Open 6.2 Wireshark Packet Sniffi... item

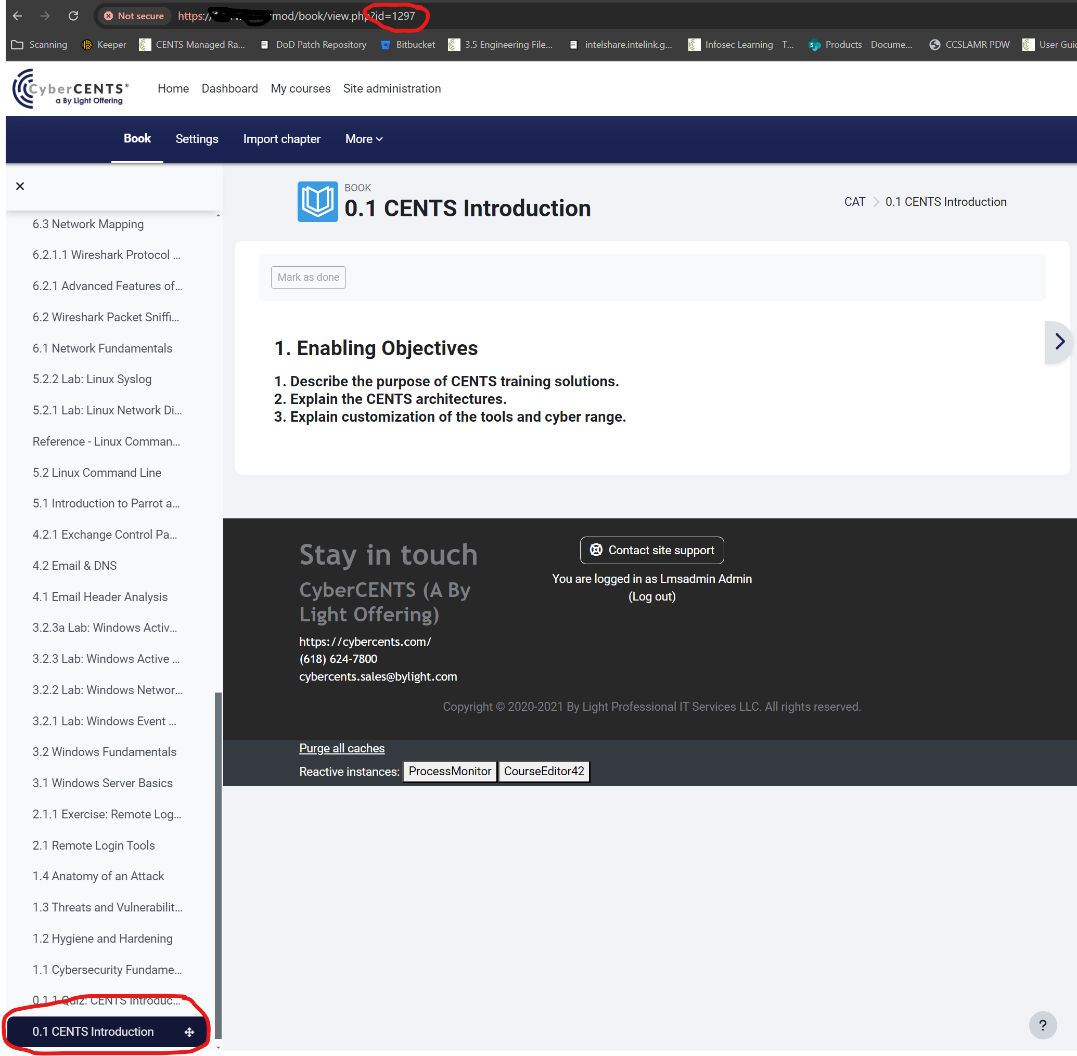pyautogui.click(x=106, y=317)
